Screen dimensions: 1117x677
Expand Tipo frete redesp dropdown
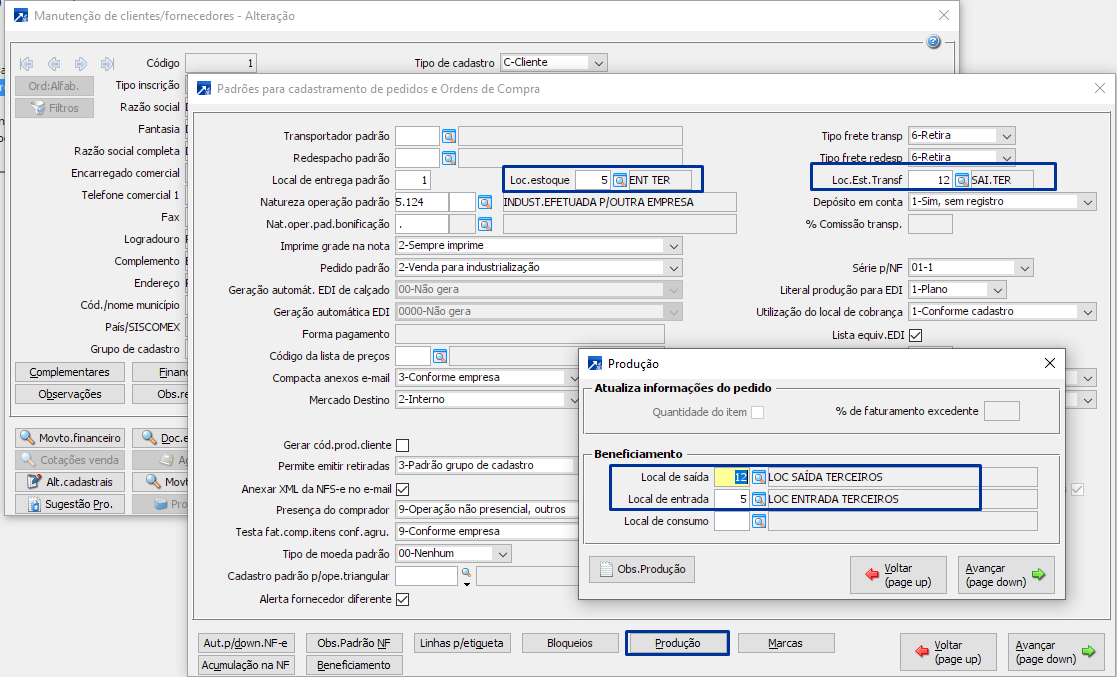click(1006, 157)
